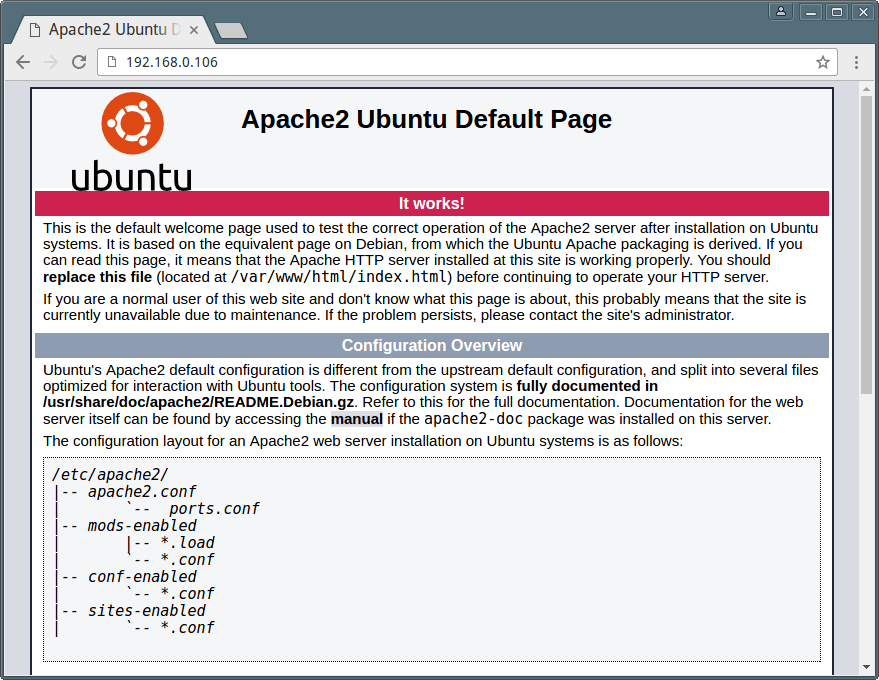Bookmark this page with the star icon
This screenshot has height=680, width=879.
pos(823,62)
